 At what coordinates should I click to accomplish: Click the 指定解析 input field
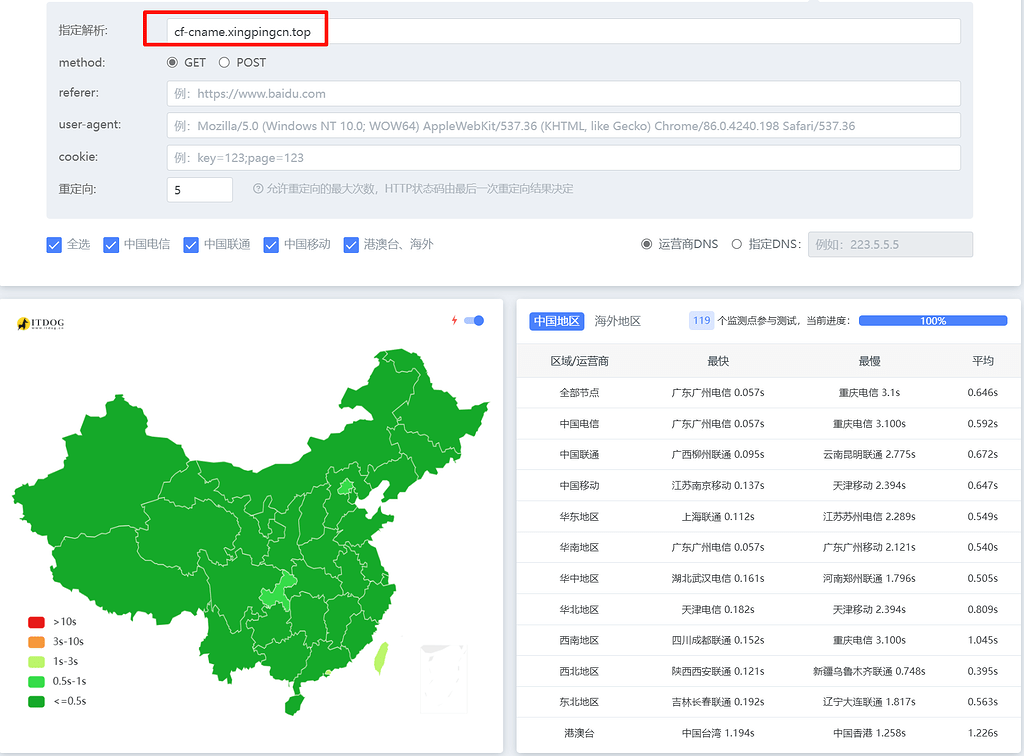click(x=564, y=31)
